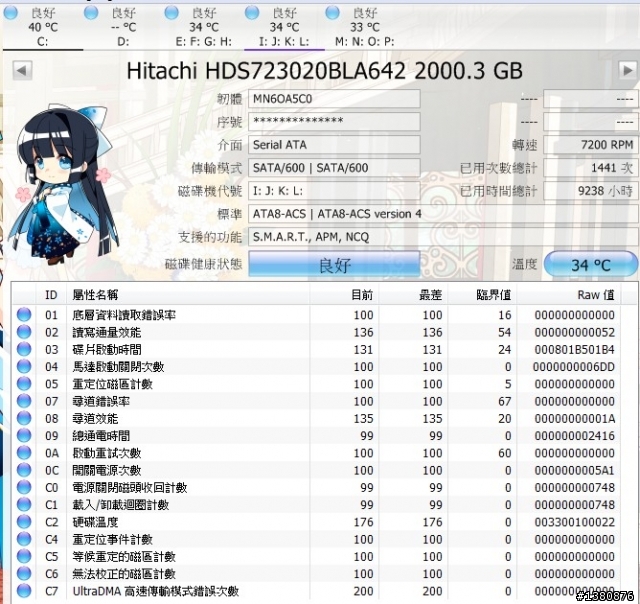640x604 pixels.
Task: Click raw value 00000000001A
Action: click(574, 419)
